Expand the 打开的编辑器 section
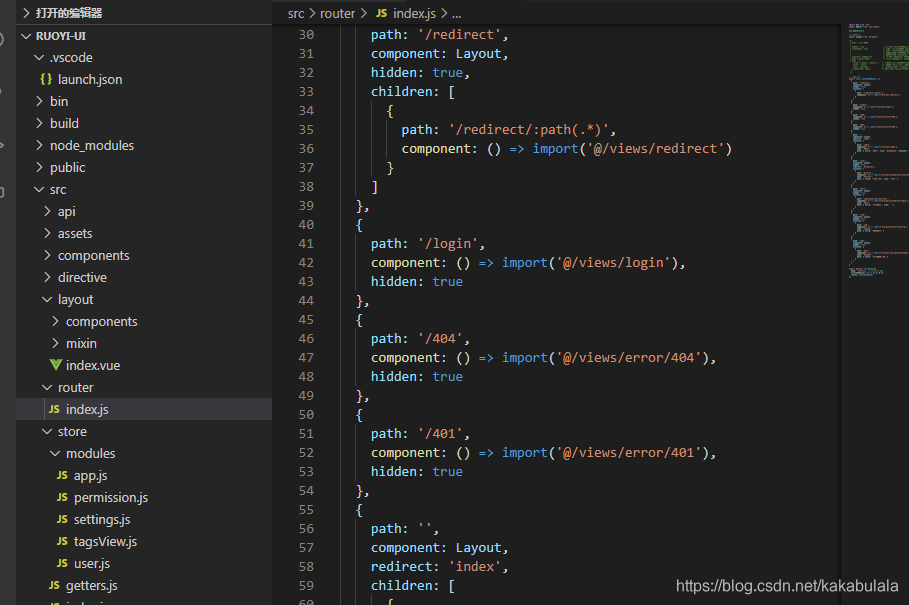 click(26, 13)
